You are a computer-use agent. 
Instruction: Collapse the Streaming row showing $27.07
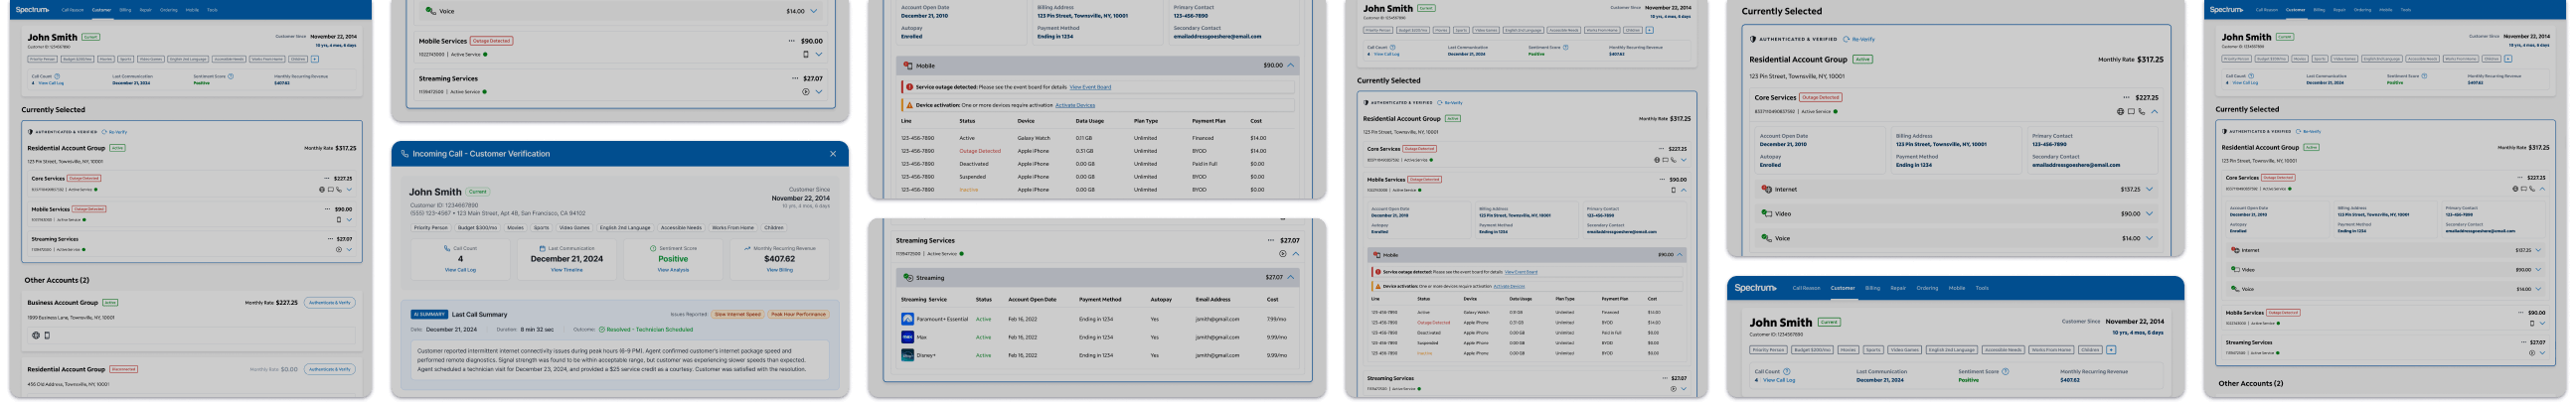click(1291, 278)
